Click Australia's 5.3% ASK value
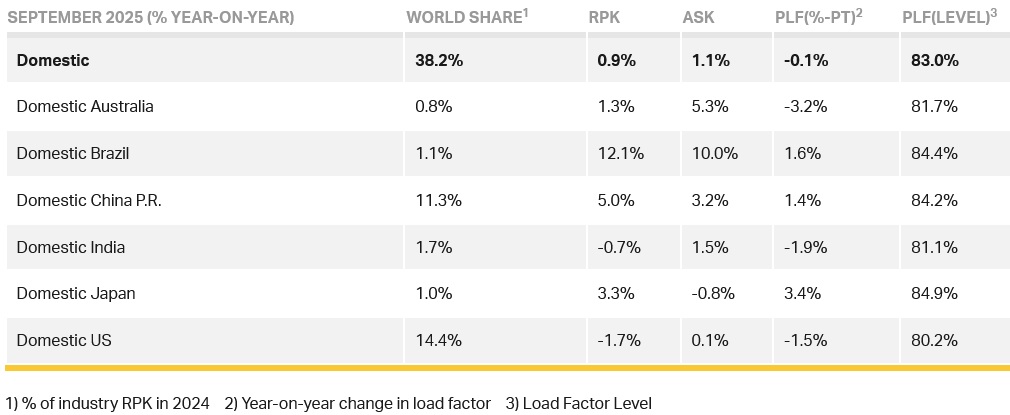1010x415 pixels. [x=709, y=106]
